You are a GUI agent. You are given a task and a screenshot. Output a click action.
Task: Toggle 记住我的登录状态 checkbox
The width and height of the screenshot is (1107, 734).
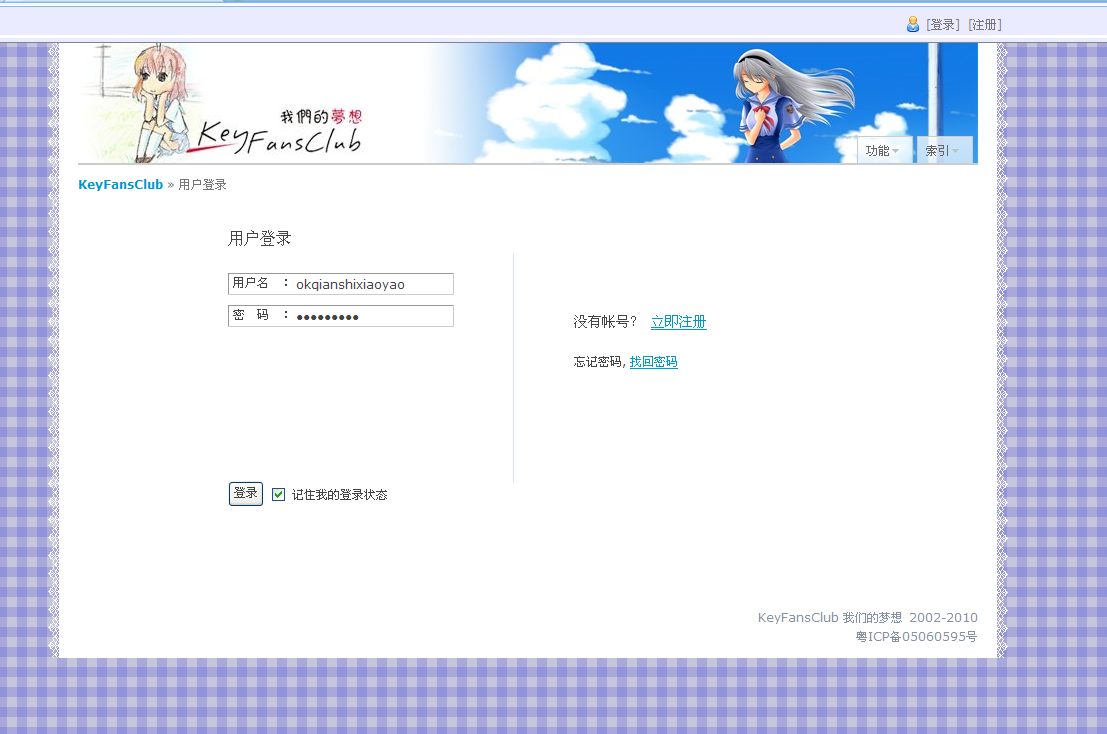tap(279, 495)
